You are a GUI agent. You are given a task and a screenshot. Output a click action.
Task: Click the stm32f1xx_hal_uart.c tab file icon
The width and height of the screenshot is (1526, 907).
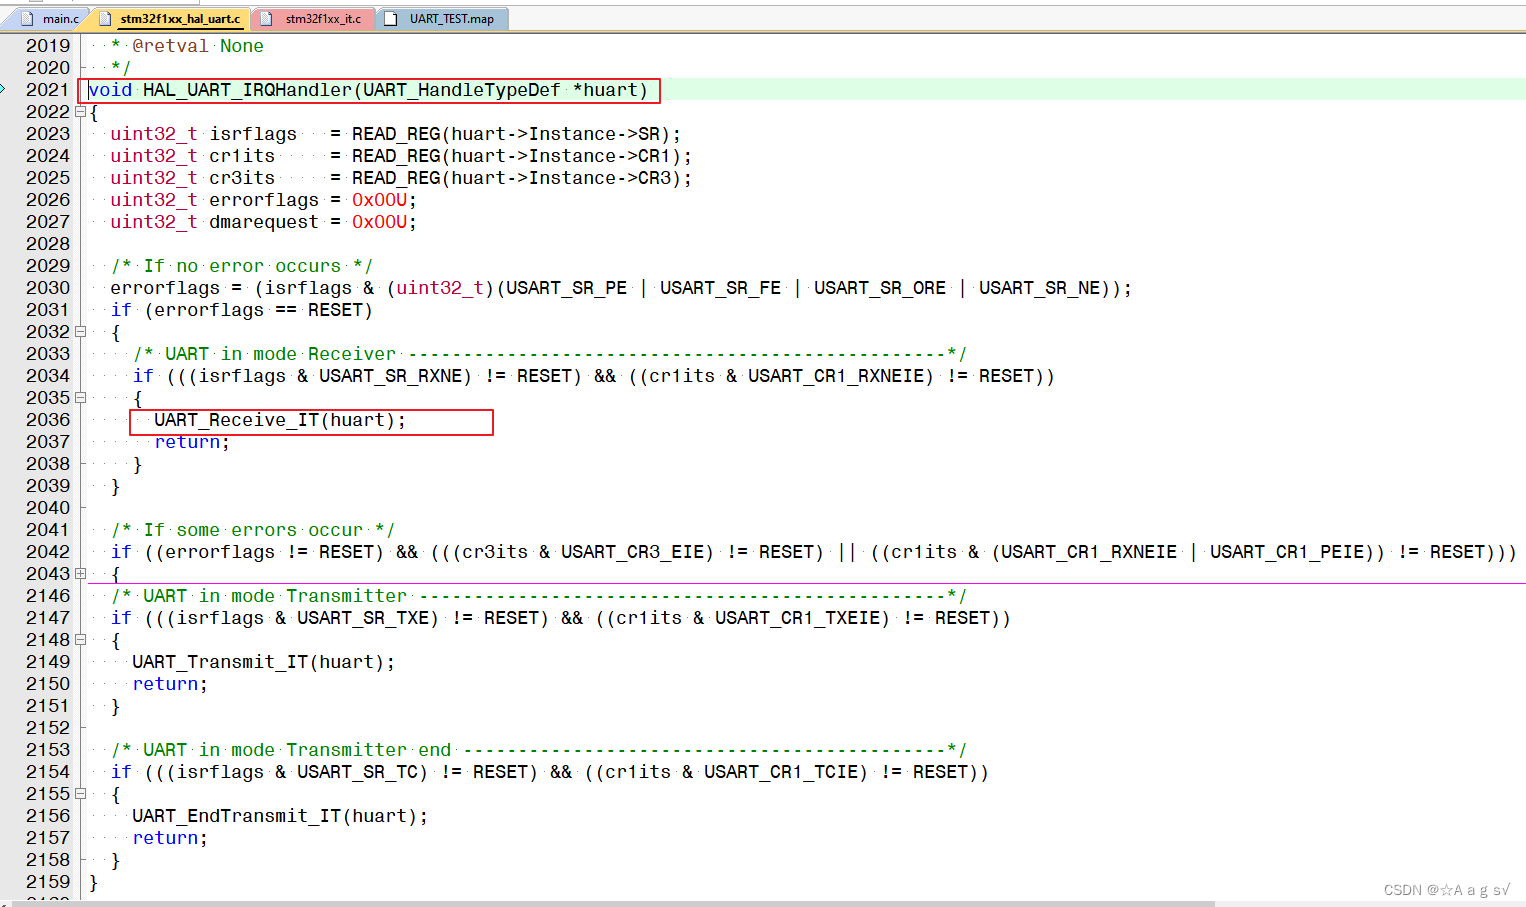point(105,19)
